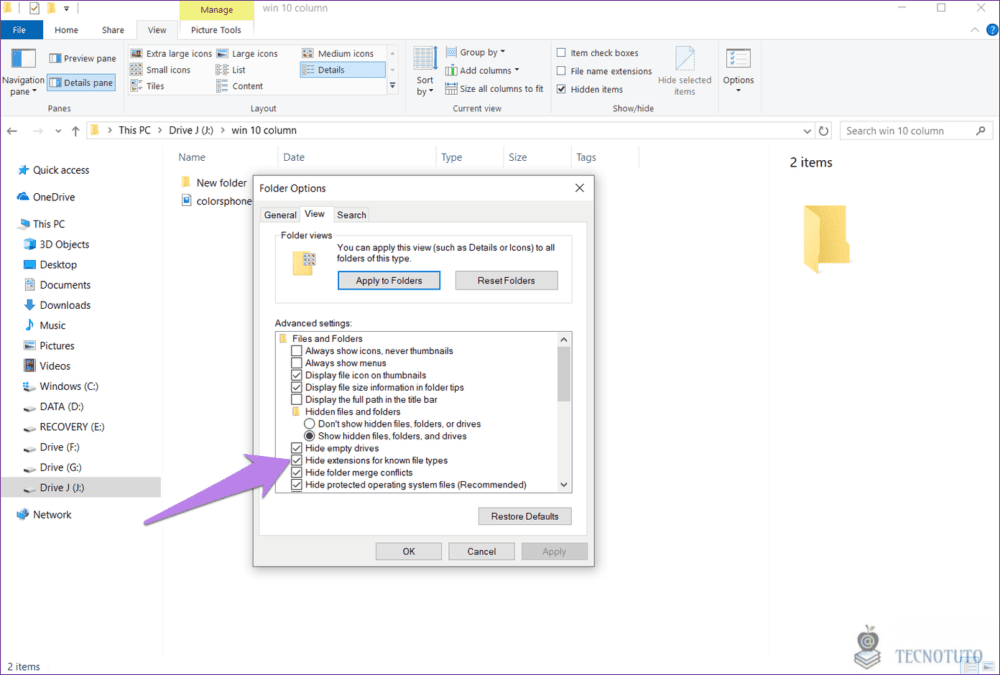Open recent locations dropdown
Image resolution: width=1000 pixels, height=675 pixels.
[58, 131]
